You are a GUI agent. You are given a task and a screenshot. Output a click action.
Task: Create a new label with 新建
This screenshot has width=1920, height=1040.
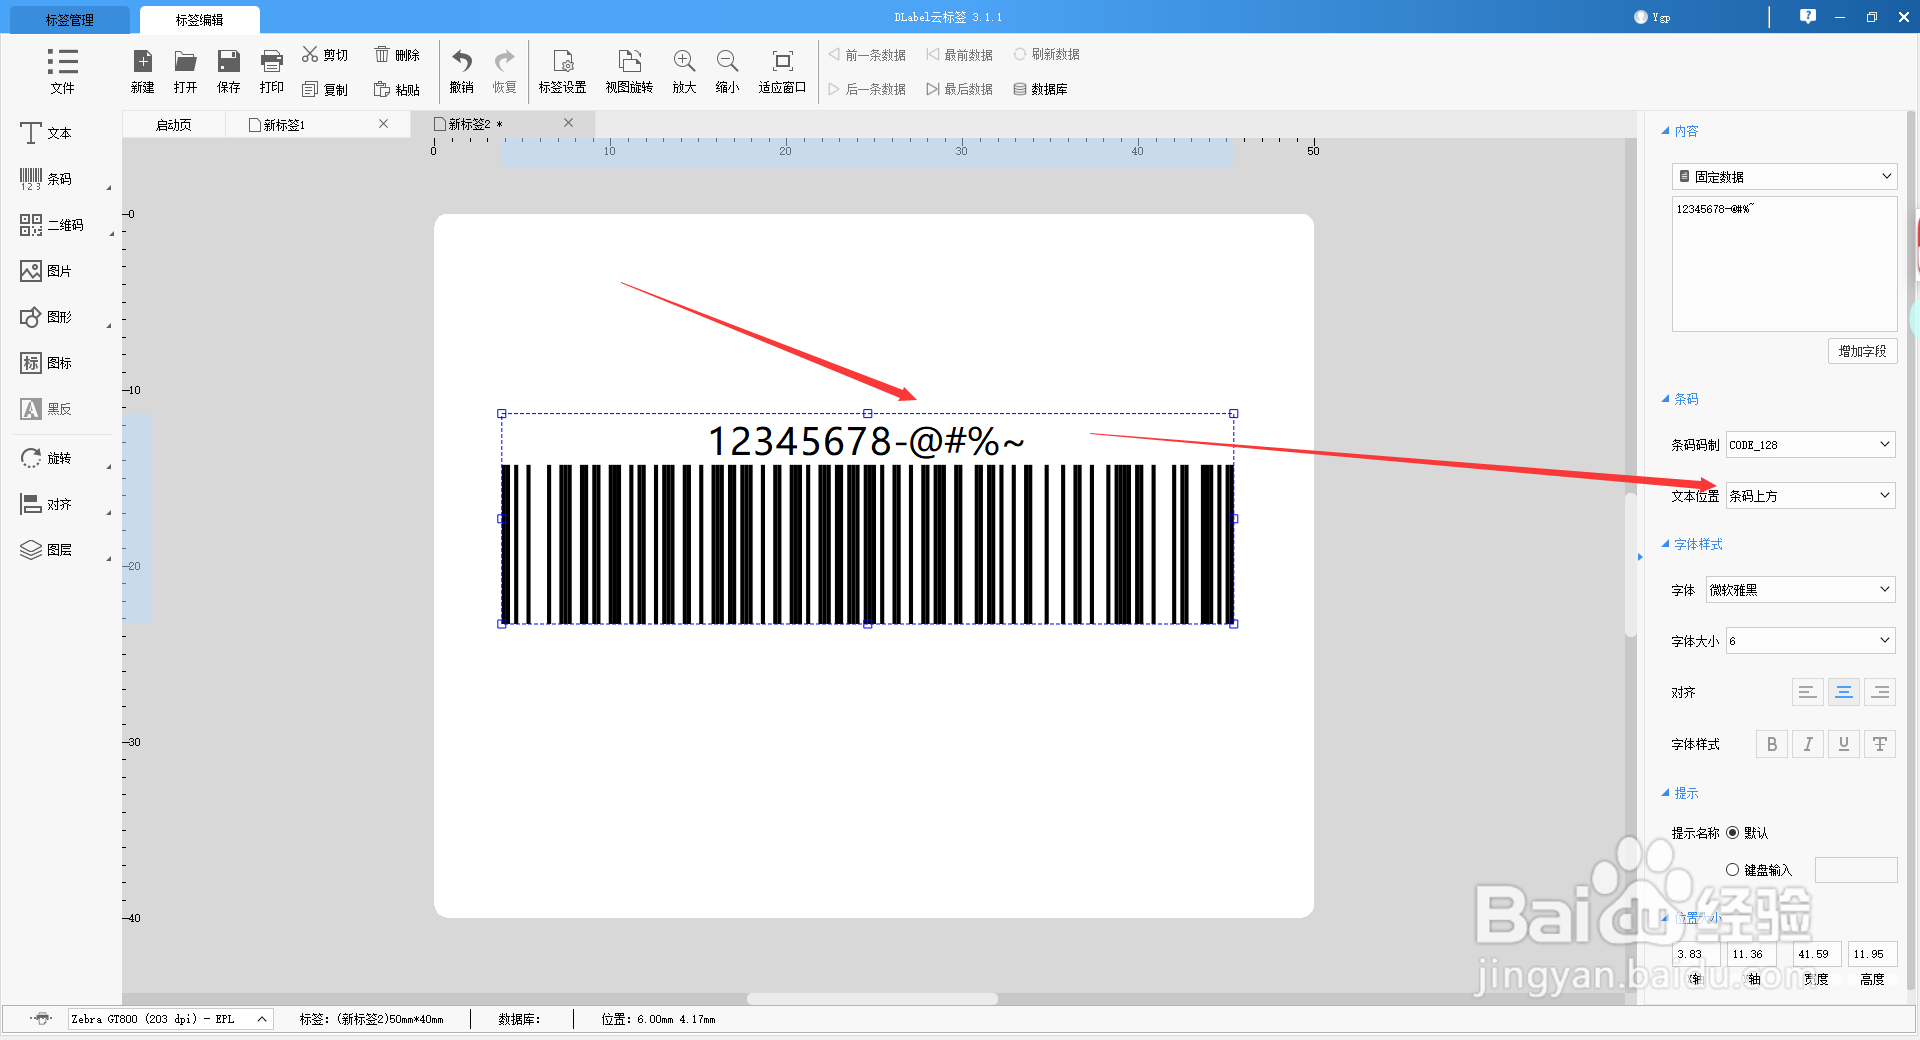(143, 71)
